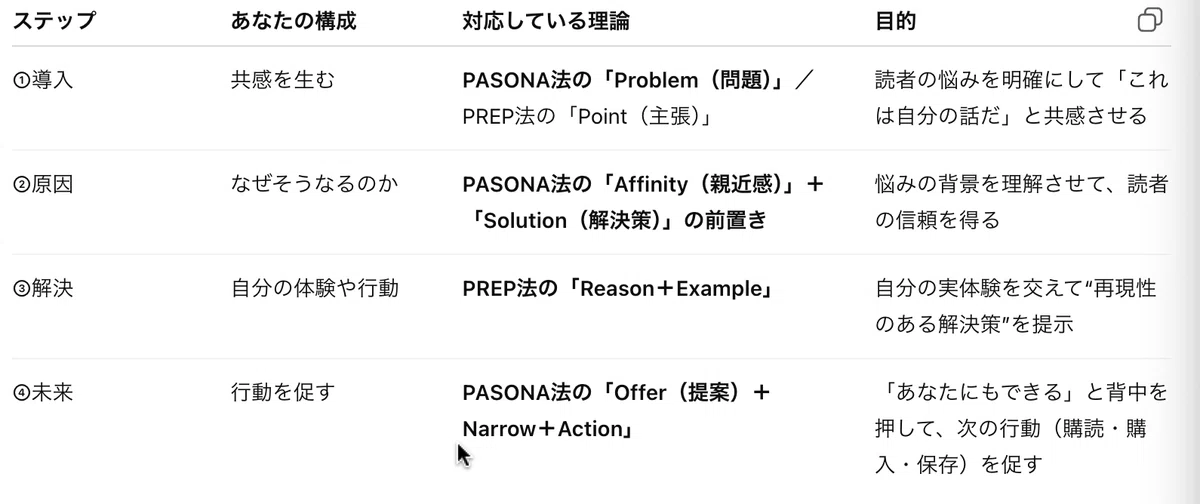Screen dimensions: 1200x504
Task: Click the 目的 column header
Action: click(x=895, y=21)
